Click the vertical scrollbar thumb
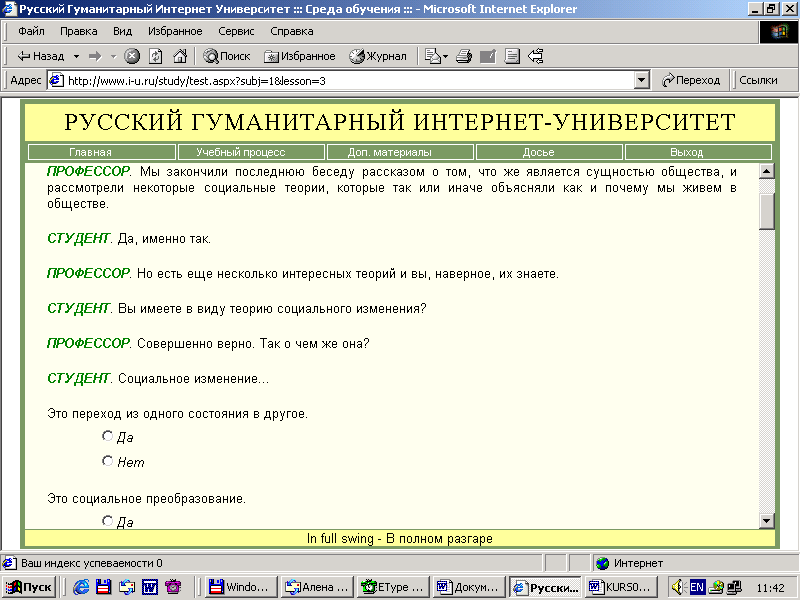The image size is (800, 600). click(x=766, y=212)
